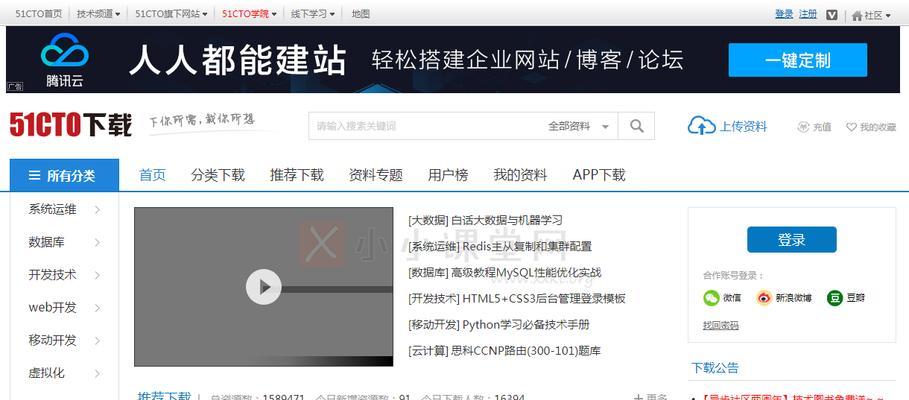Open Redis主从复制和集群配置 link

(527, 246)
